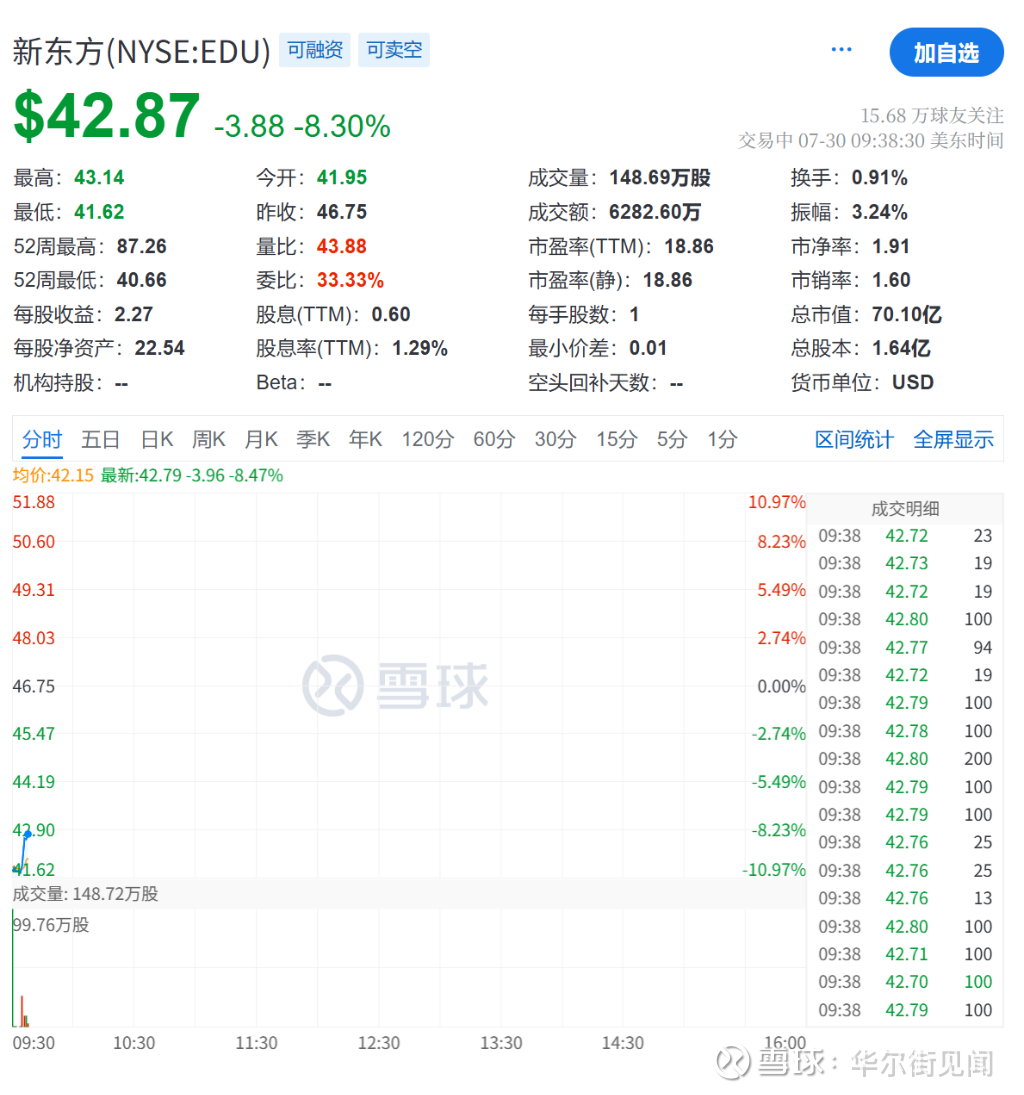This screenshot has height=1095, width=1024.
Task: Click the 每股净资产 value 22.54
Action: [159, 348]
